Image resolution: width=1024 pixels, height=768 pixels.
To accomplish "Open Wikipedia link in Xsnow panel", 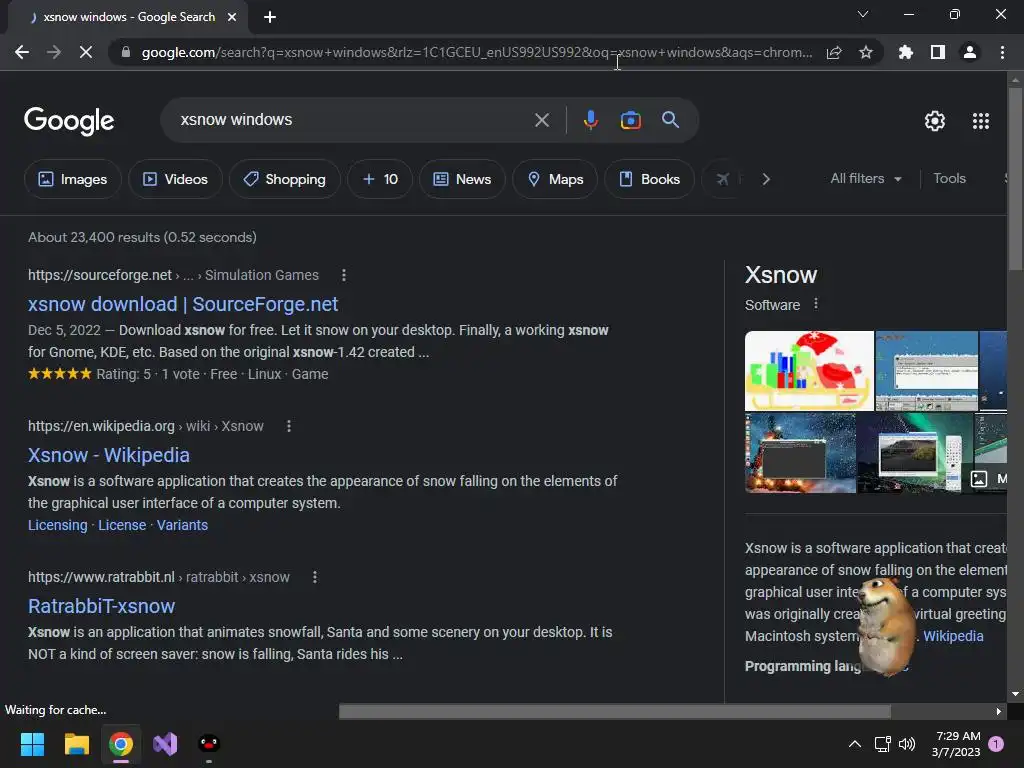I will [953, 636].
